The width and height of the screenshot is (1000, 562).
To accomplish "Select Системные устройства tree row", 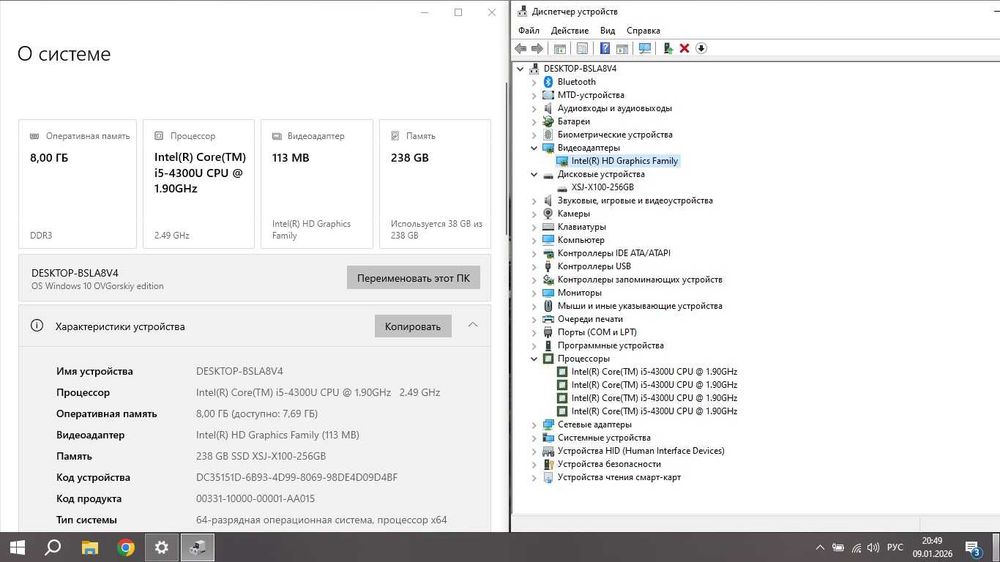I will point(604,438).
